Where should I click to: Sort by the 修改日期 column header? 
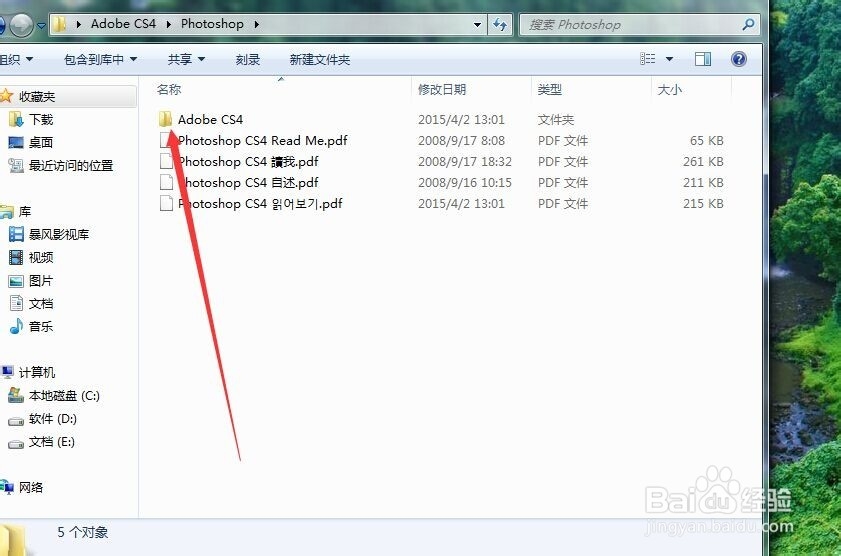[x=442, y=90]
